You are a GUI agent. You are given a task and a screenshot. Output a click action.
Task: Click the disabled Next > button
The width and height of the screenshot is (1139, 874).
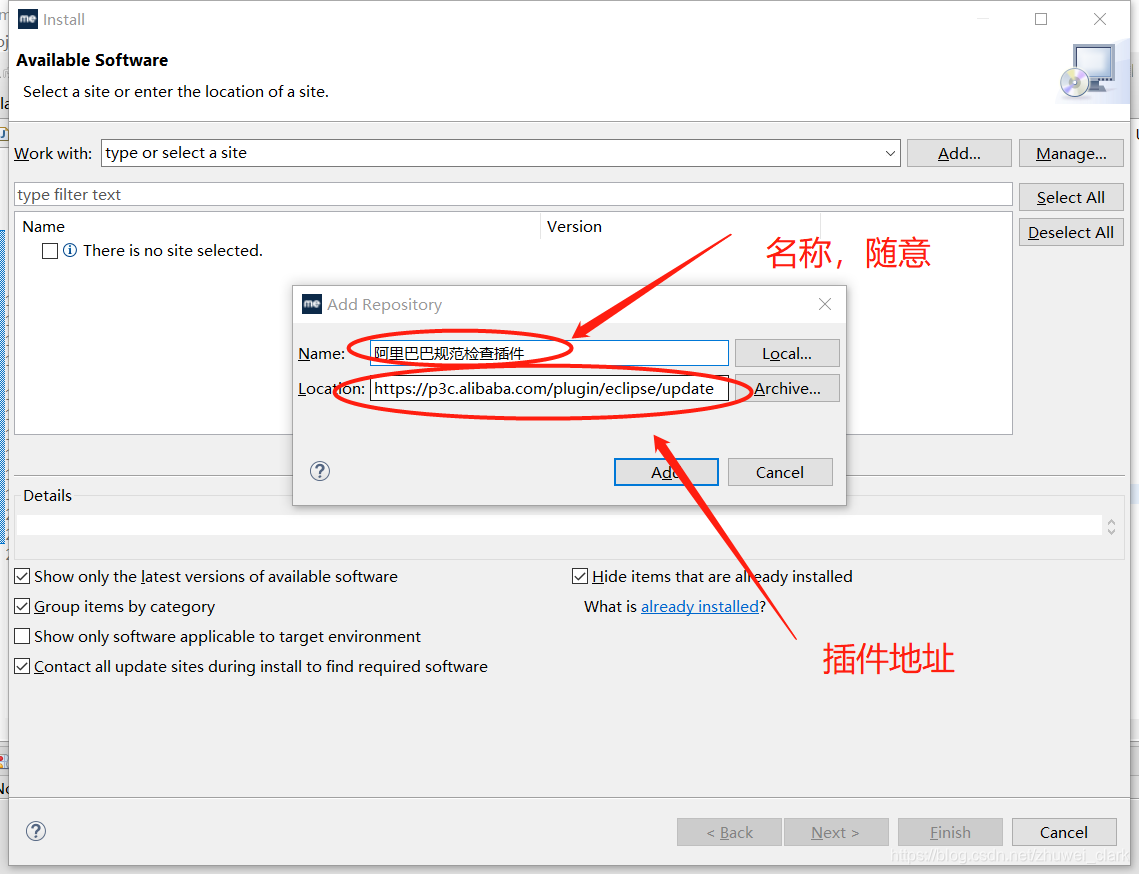[835, 832]
